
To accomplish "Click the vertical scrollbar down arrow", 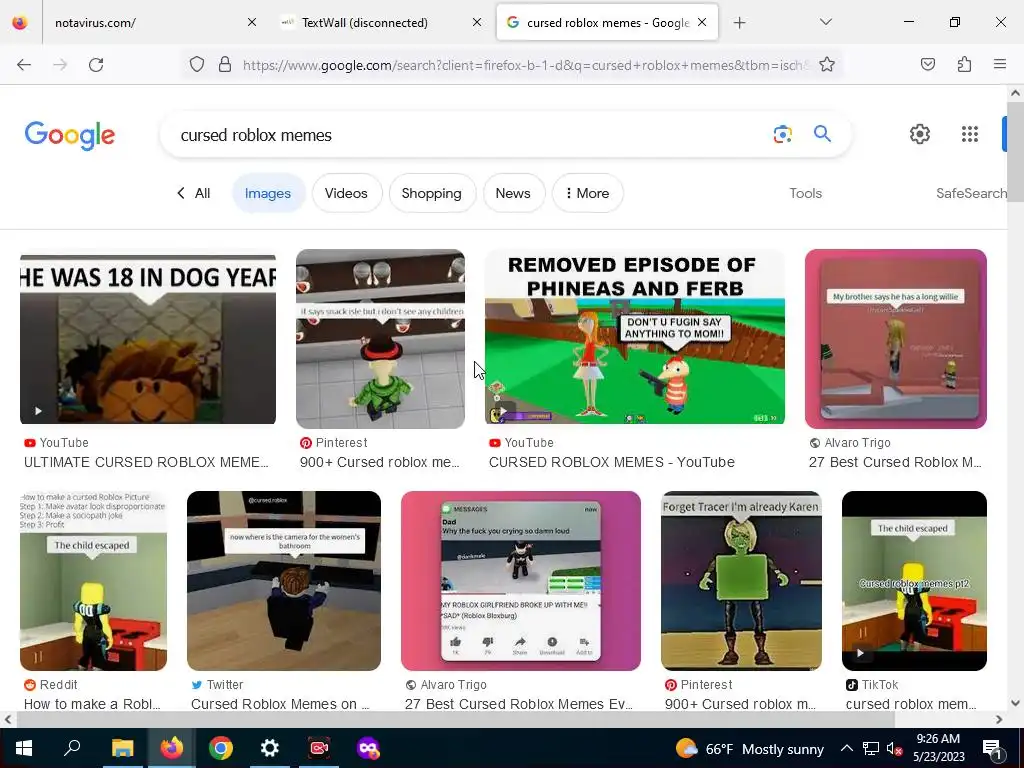I will coord(1016,703).
